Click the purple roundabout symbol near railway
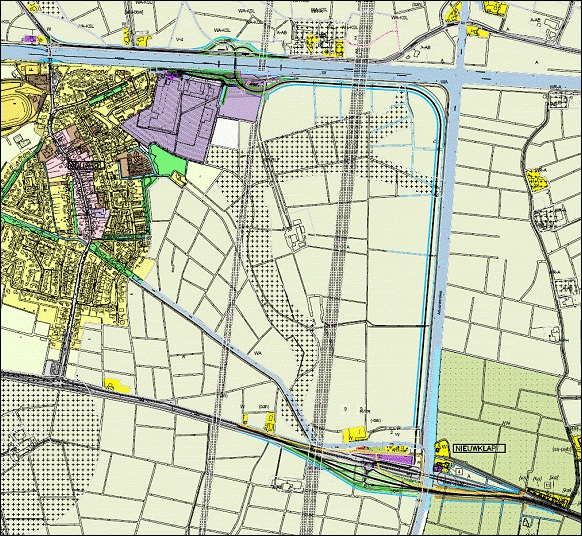 369,467
